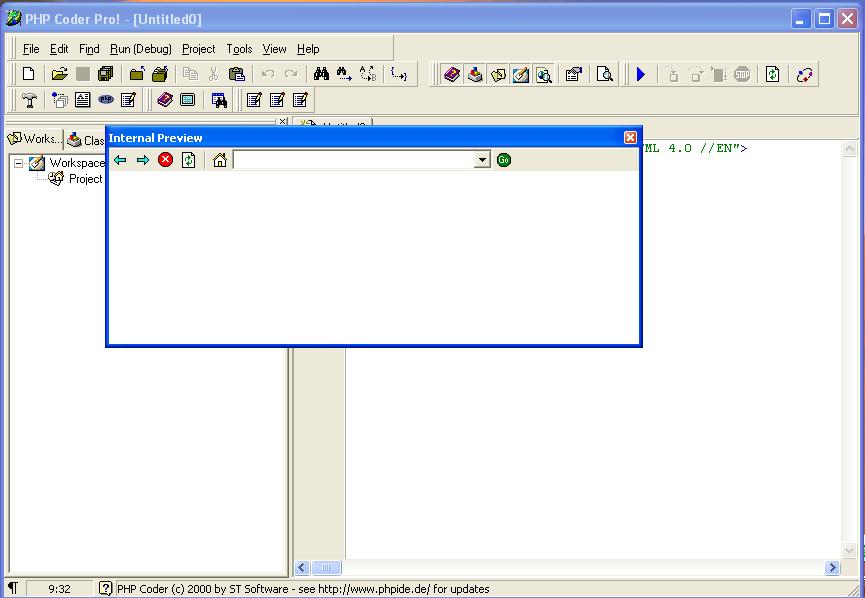Viewport: 865px width, 598px height.
Task: Open the File menu
Action: (31, 49)
